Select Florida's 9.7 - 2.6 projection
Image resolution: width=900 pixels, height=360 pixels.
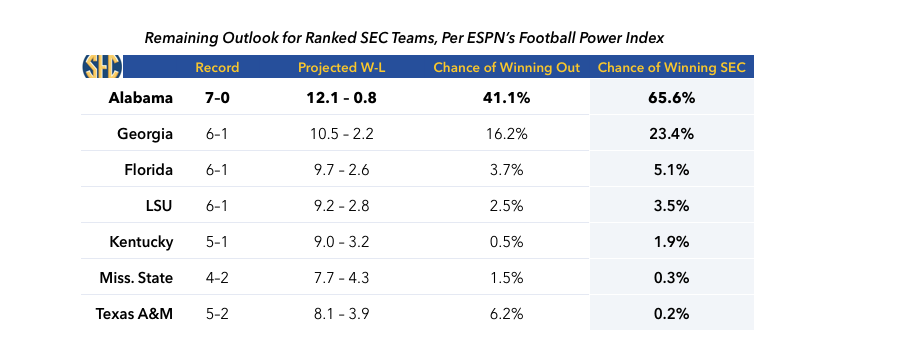[x=342, y=170]
